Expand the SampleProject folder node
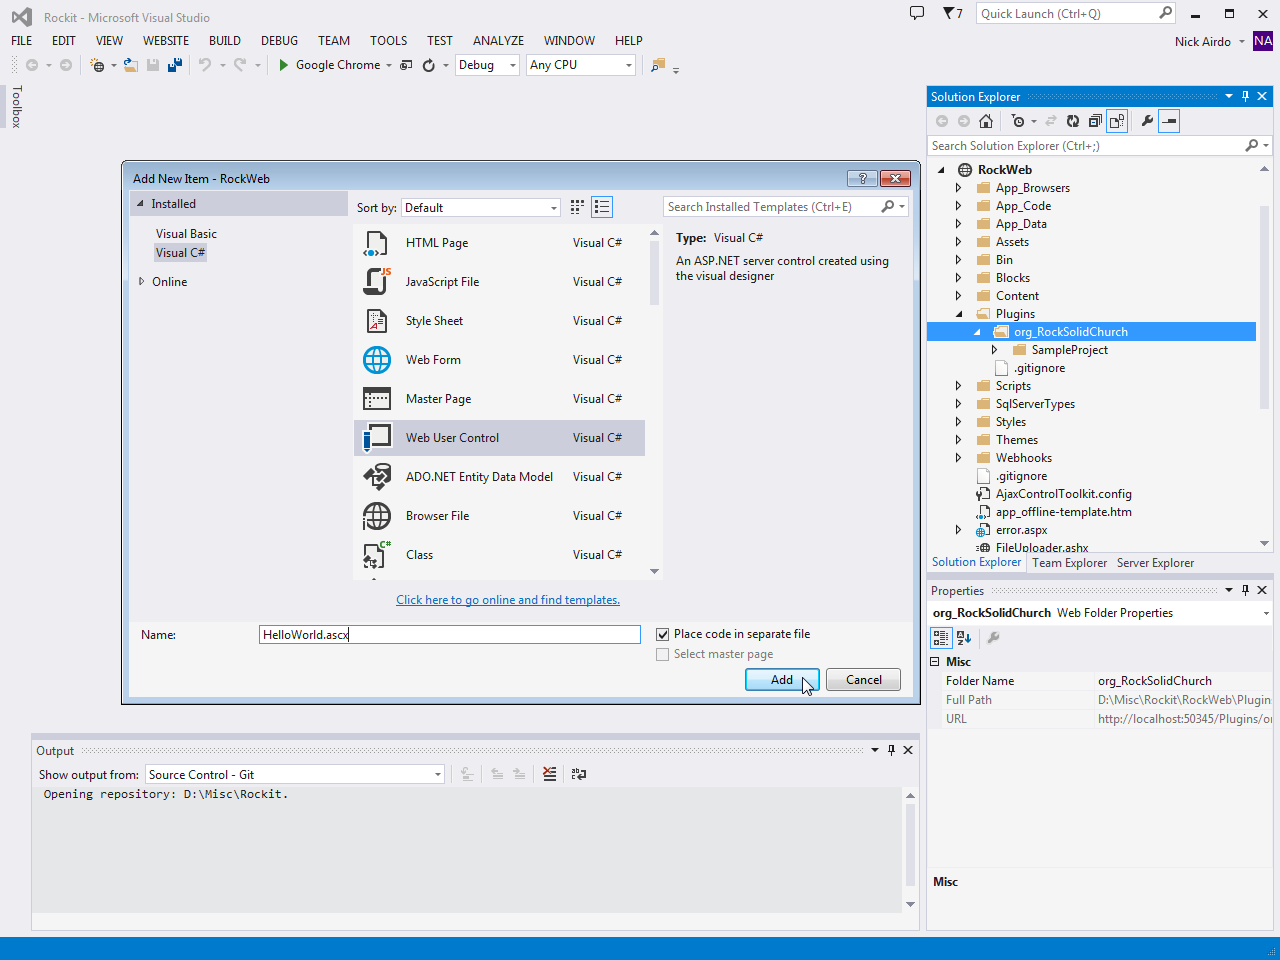The width and height of the screenshot is (1280, 960). pyautogui.click(x=994, y=350)
